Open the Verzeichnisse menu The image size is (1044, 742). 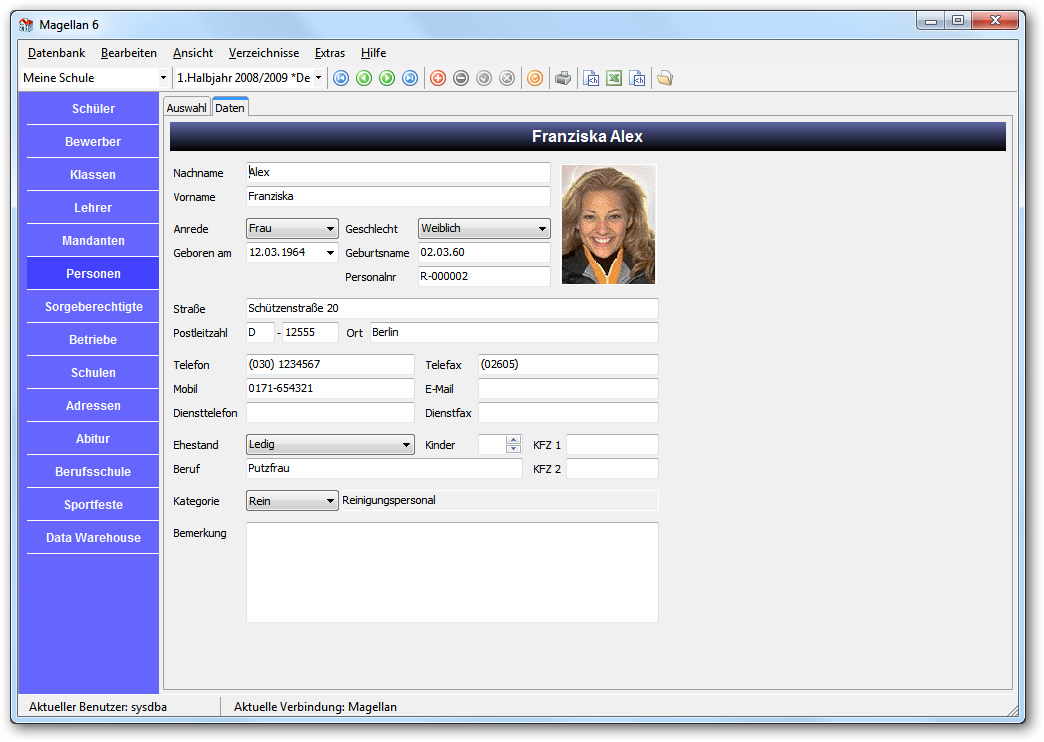click(x=264, y=53)
